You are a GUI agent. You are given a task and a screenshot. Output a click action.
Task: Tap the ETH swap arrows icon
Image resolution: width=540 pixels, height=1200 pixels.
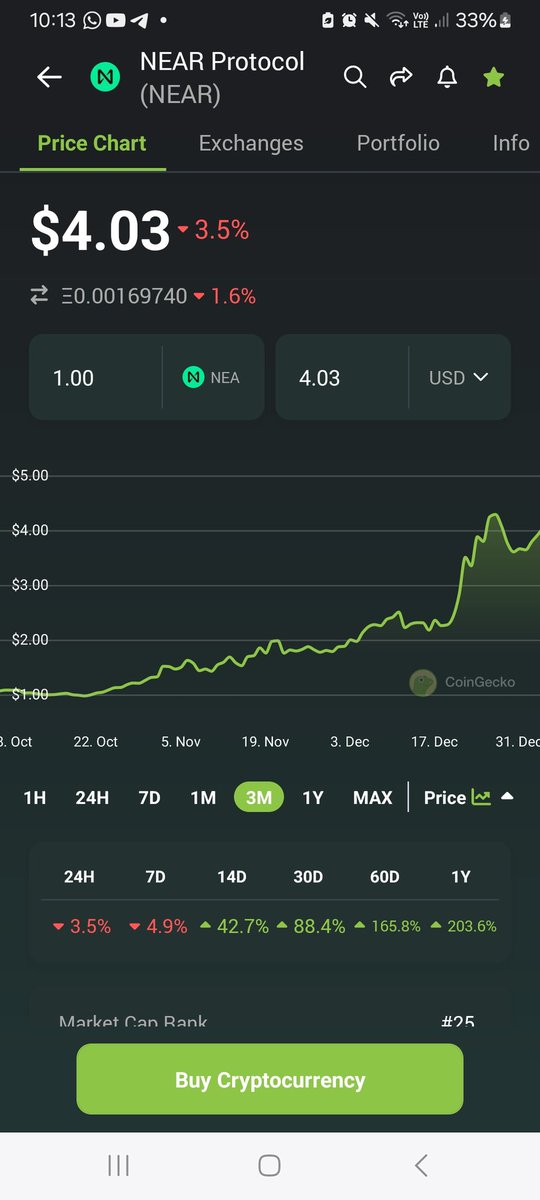point(39,295)
